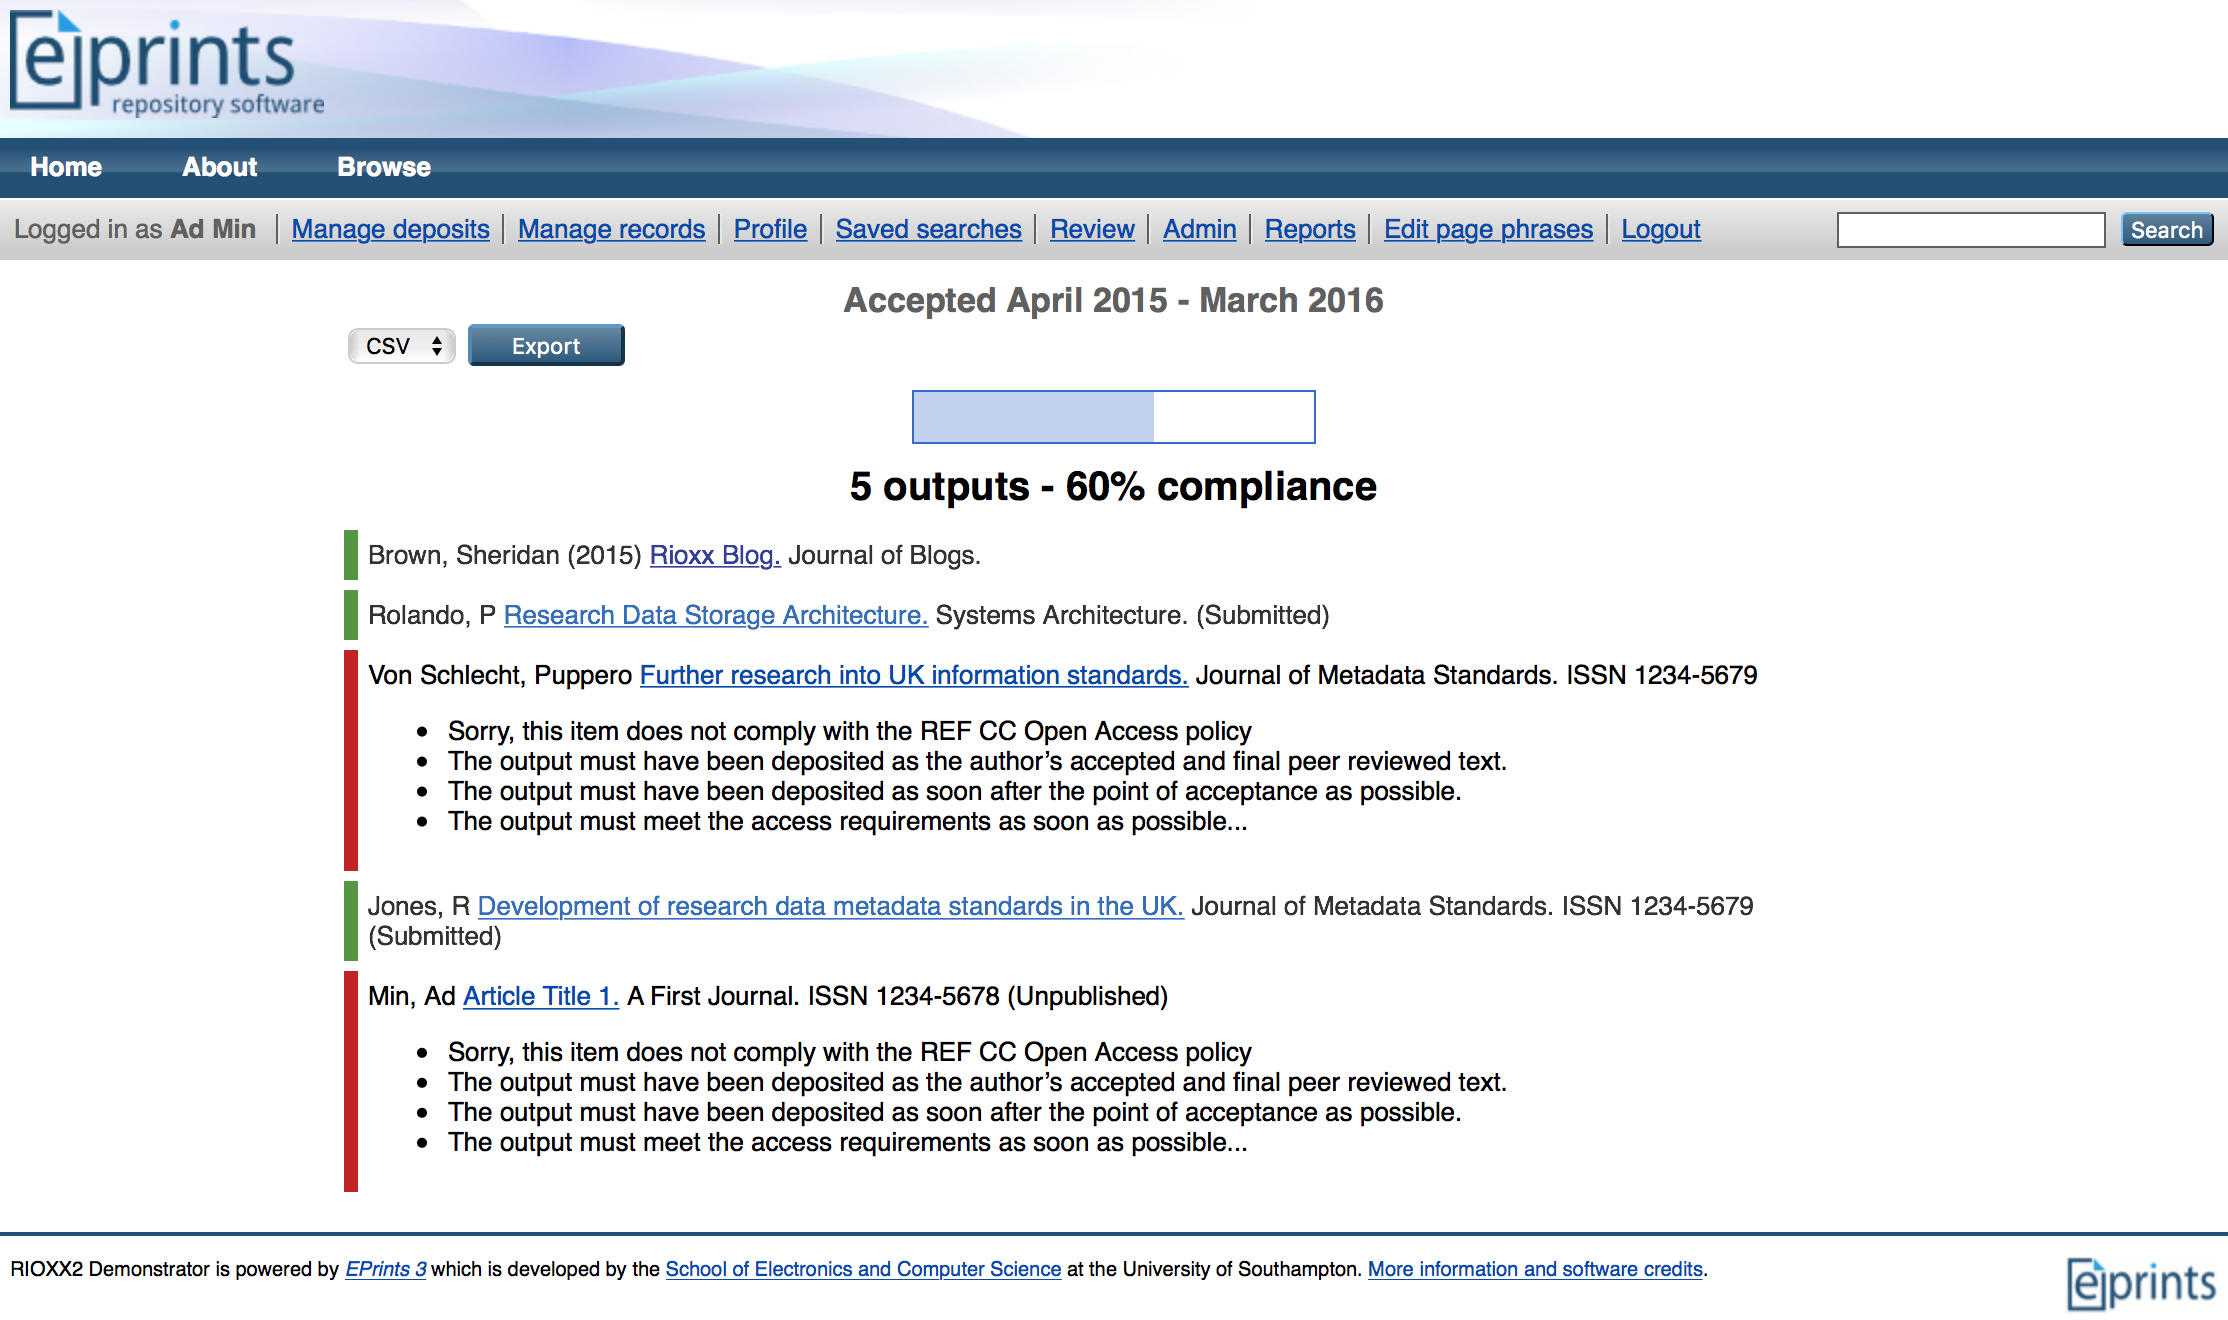This screenshot has width=2228, height=1320.
Task: Click the Admin link in toolbar
Action: [x=1199, y=229]
